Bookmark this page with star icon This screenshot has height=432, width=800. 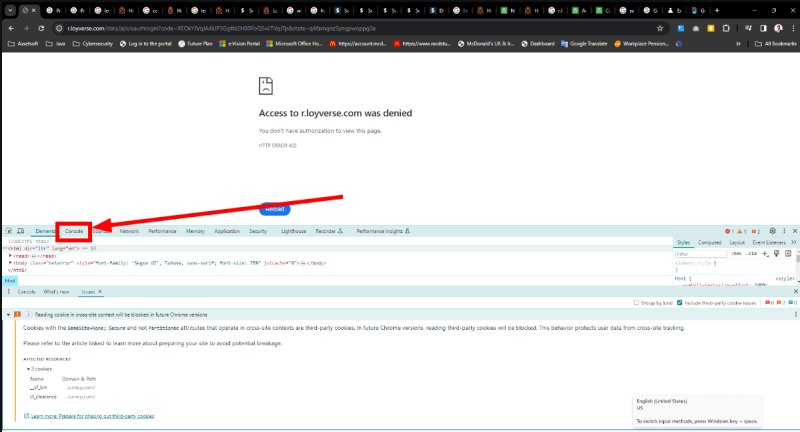[660, 28]
